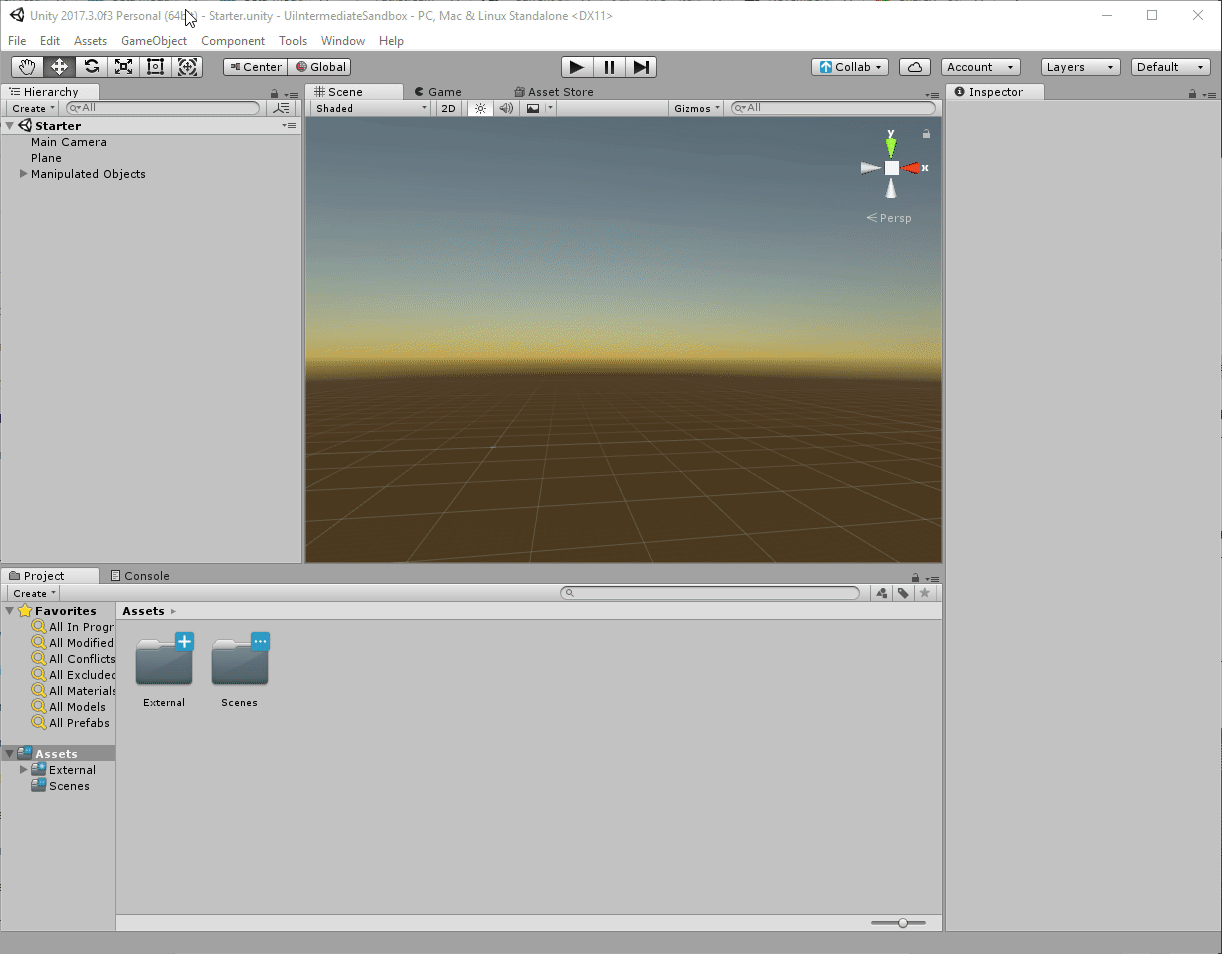Click the Step frame button

641,67
